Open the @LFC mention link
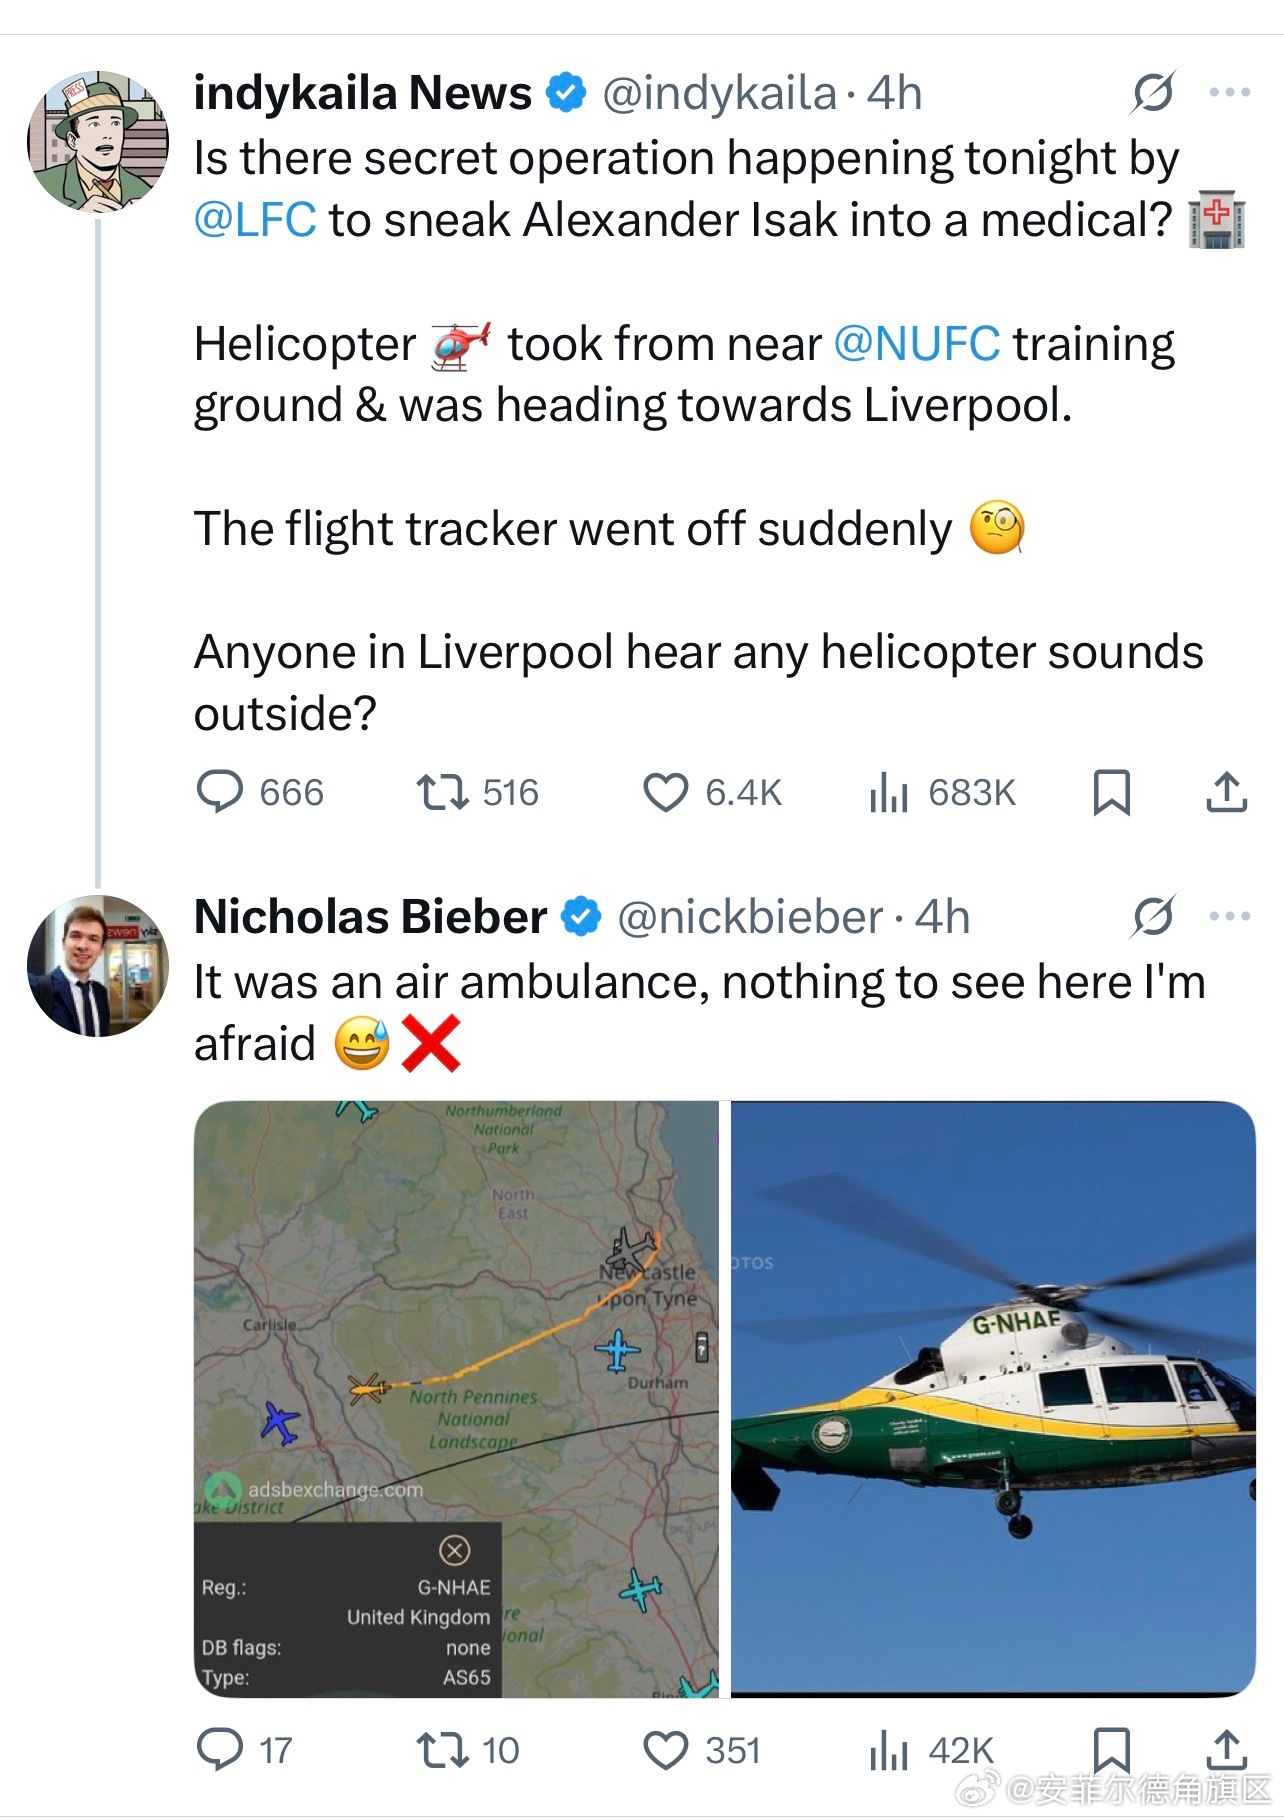1284x1820 pixels. coord(255,220)
